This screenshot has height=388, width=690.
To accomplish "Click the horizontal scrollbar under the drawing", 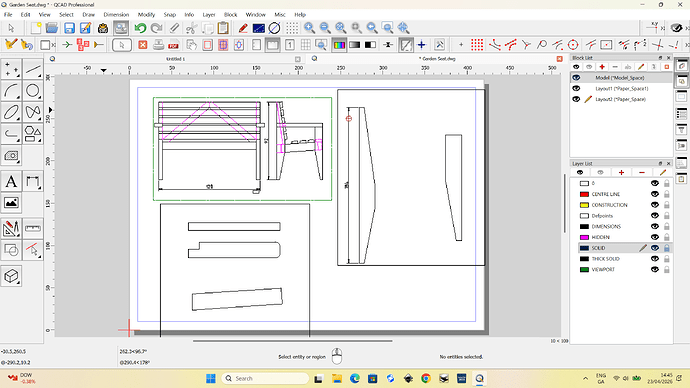I will pyautogui.click(x=292, y=340).
